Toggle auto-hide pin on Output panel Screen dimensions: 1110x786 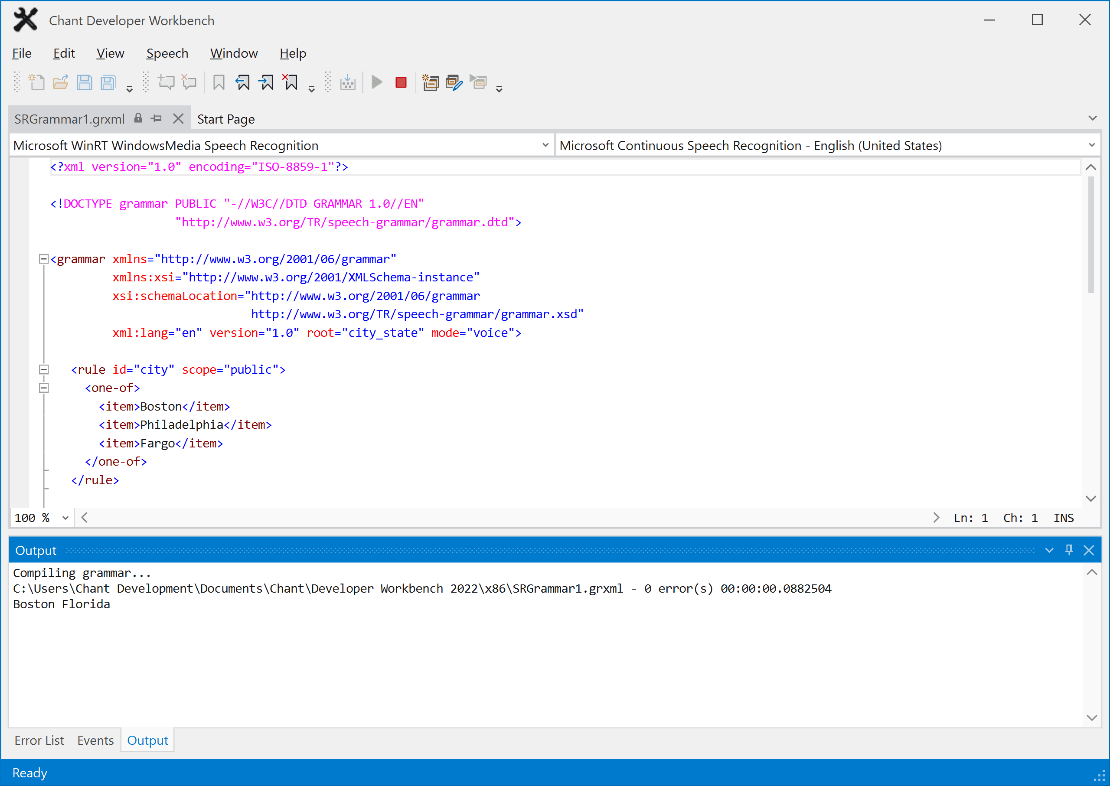tap(1069, 550)
